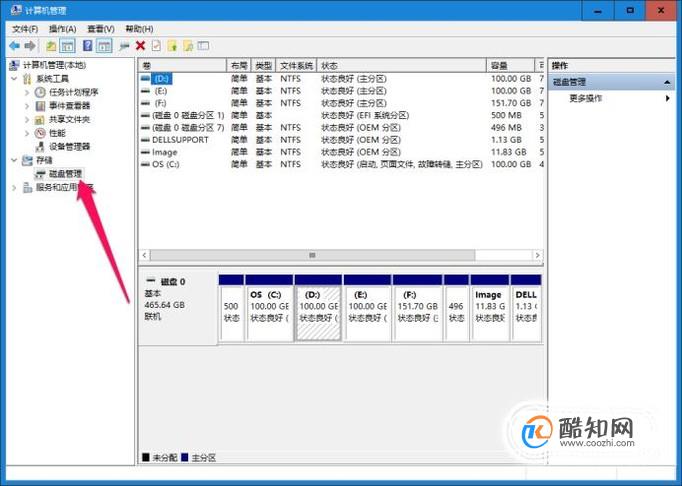Click the scrollbar left arrow below the volume list

coord(144,255)
